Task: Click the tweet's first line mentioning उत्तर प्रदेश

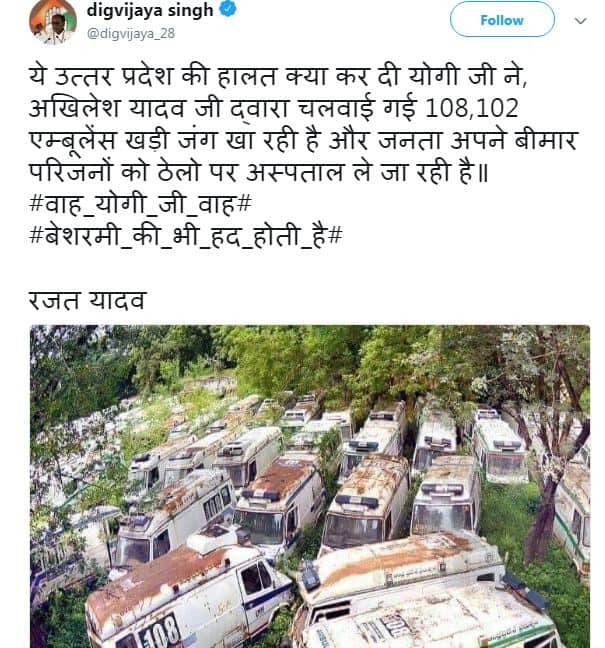Action: (278, 77)
